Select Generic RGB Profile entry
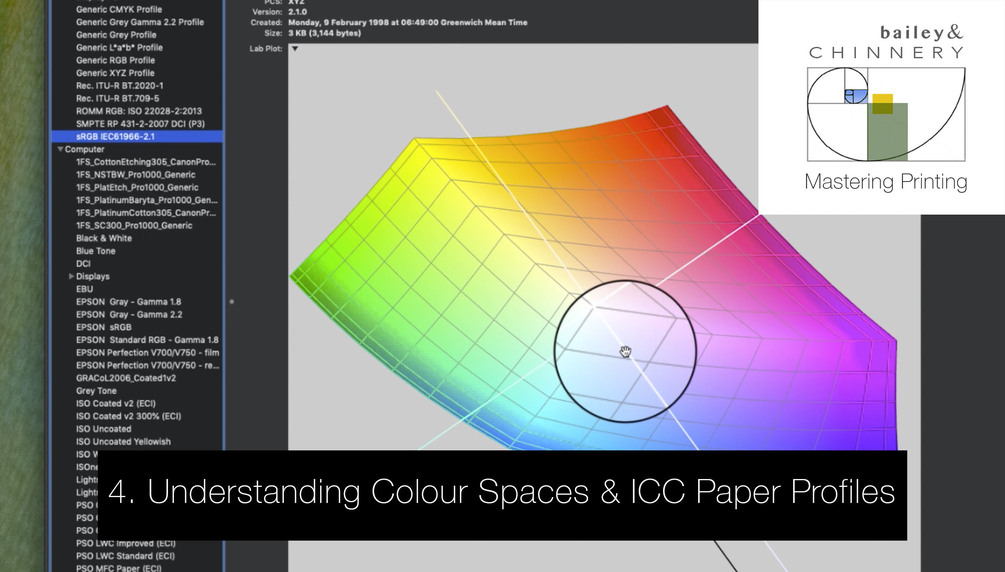This screenshot has height=572, width=1005. click(115, 60)
